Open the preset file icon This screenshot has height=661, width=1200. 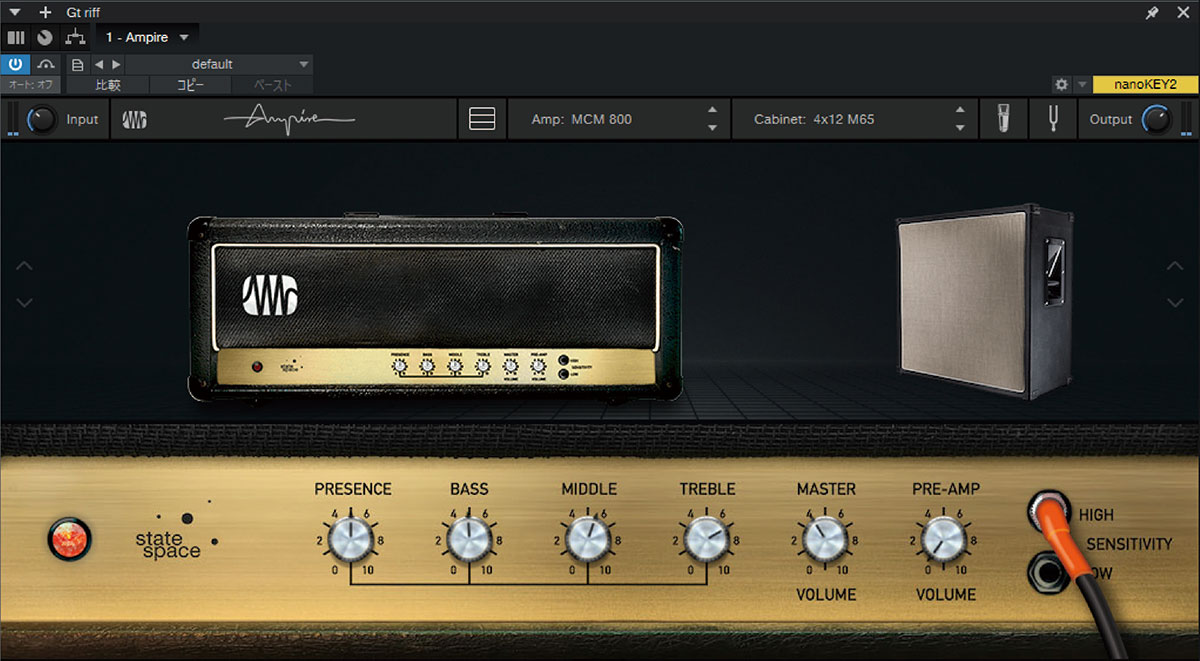(78, 64)
